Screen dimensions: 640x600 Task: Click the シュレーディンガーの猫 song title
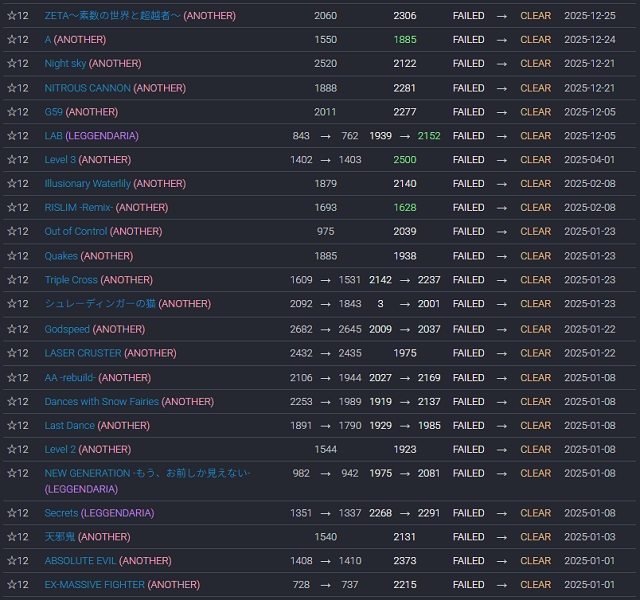(x=100, y=304)
